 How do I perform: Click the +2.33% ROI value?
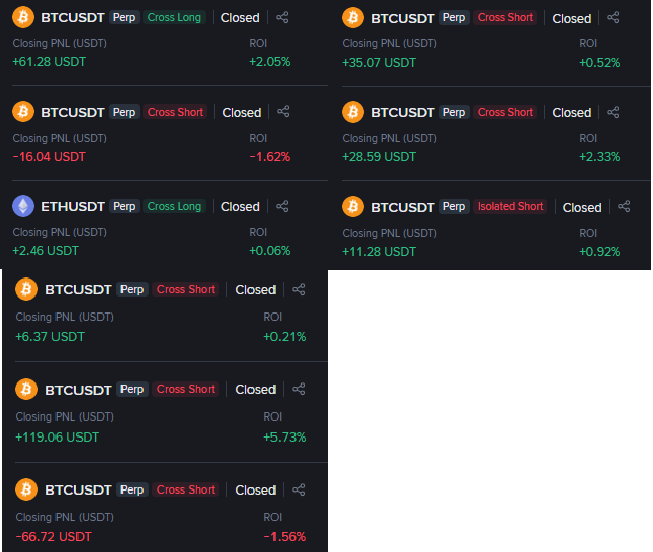pos(600,156)
